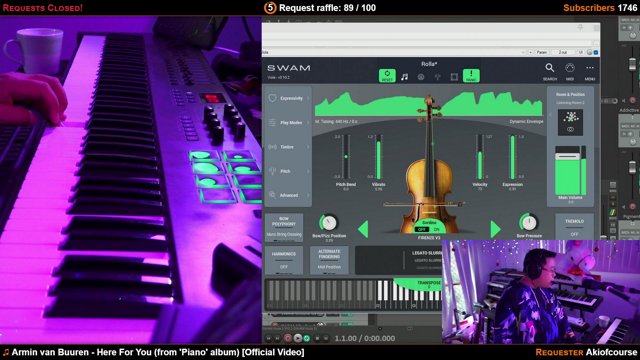Click the 1.1.00 / 0:00.000 time display
640x360 pixels.
tap(364, 338)
